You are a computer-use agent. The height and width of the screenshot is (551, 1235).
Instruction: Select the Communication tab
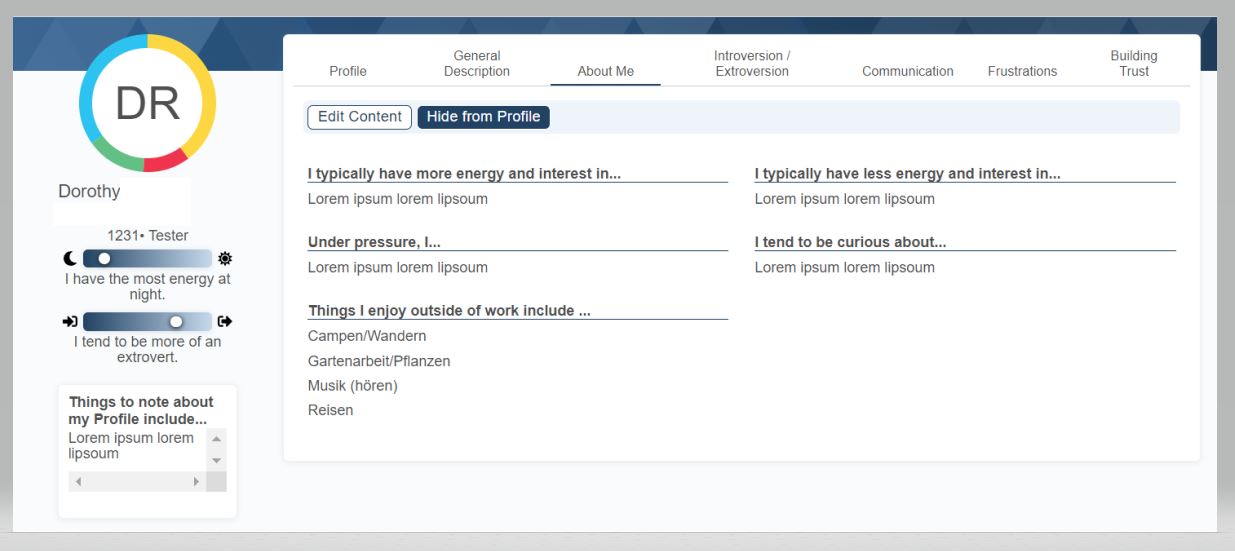pyautogui.click(x=907, y=71)
